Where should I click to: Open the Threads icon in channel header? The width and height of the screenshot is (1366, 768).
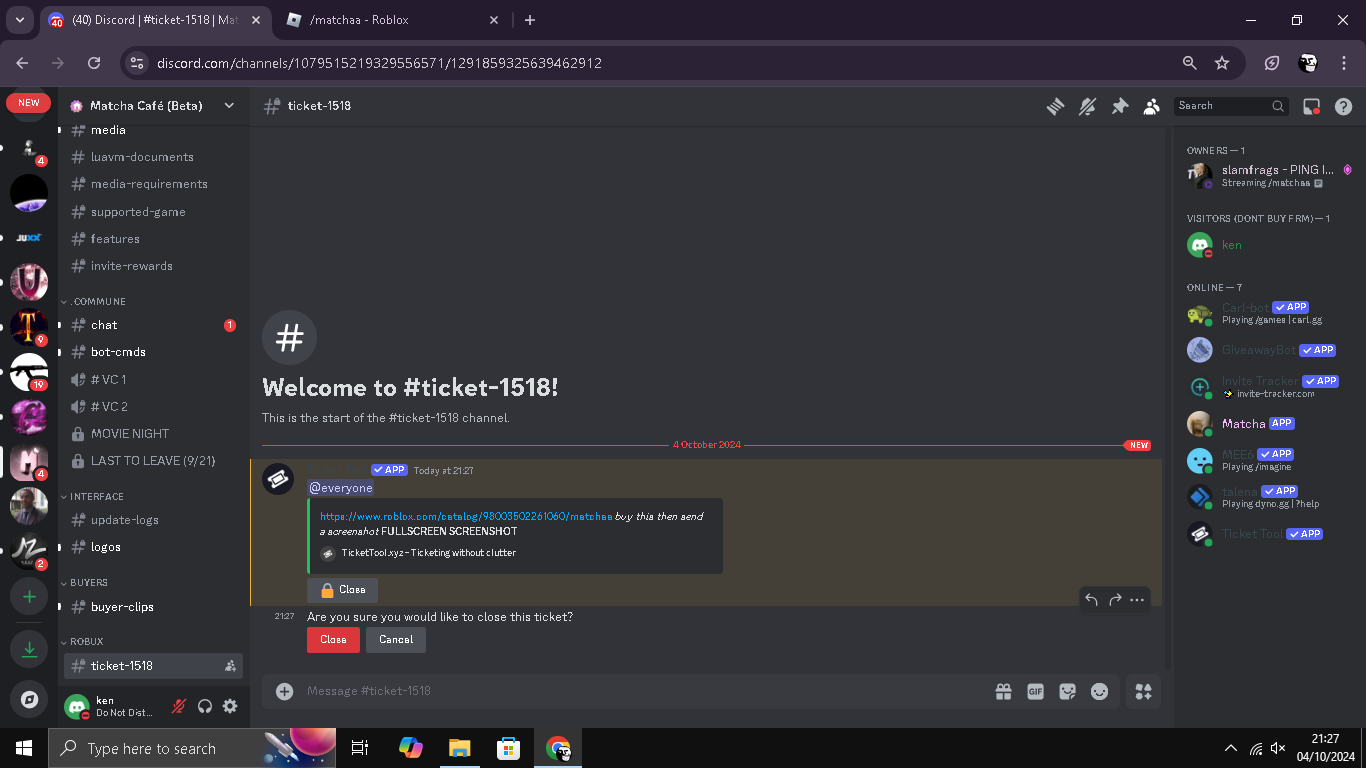point(1055,106)
